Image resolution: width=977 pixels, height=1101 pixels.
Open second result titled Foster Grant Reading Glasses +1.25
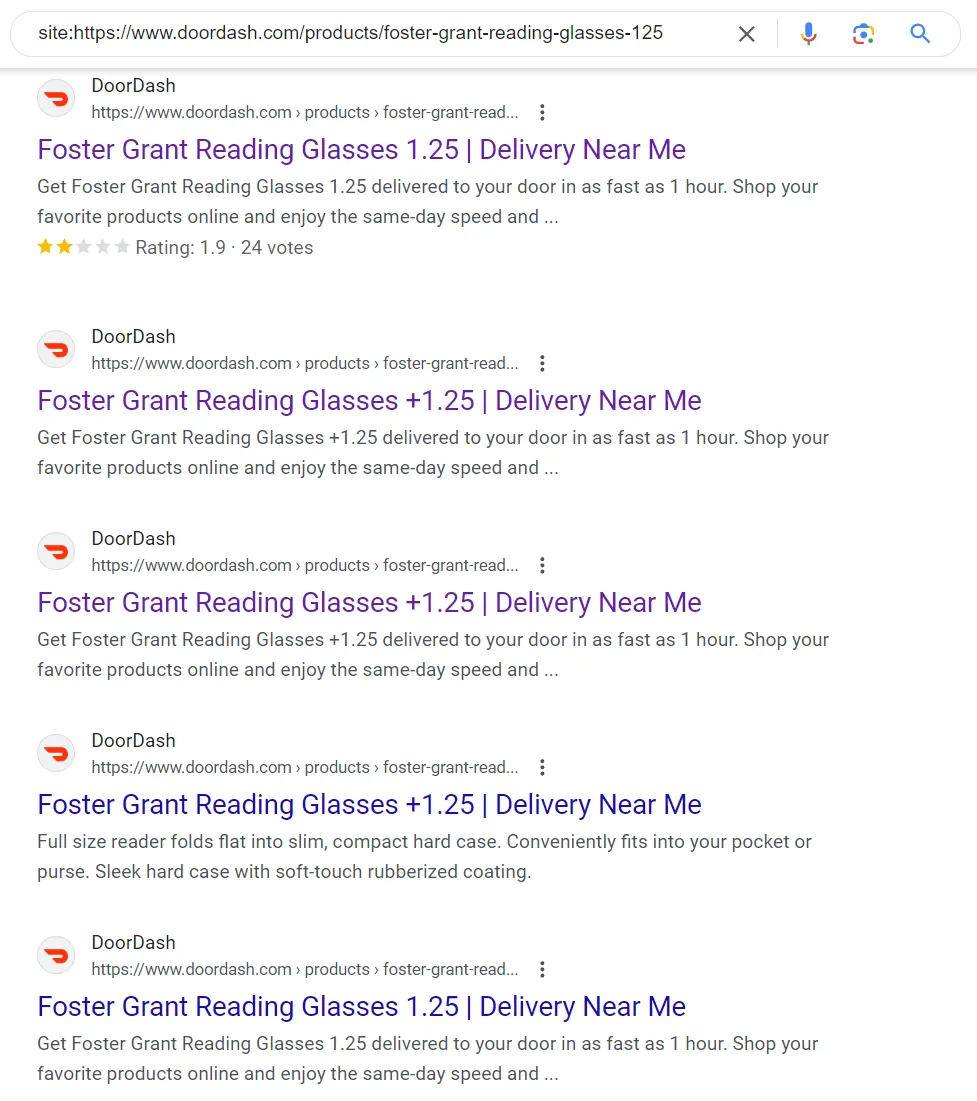pos(369,401)
